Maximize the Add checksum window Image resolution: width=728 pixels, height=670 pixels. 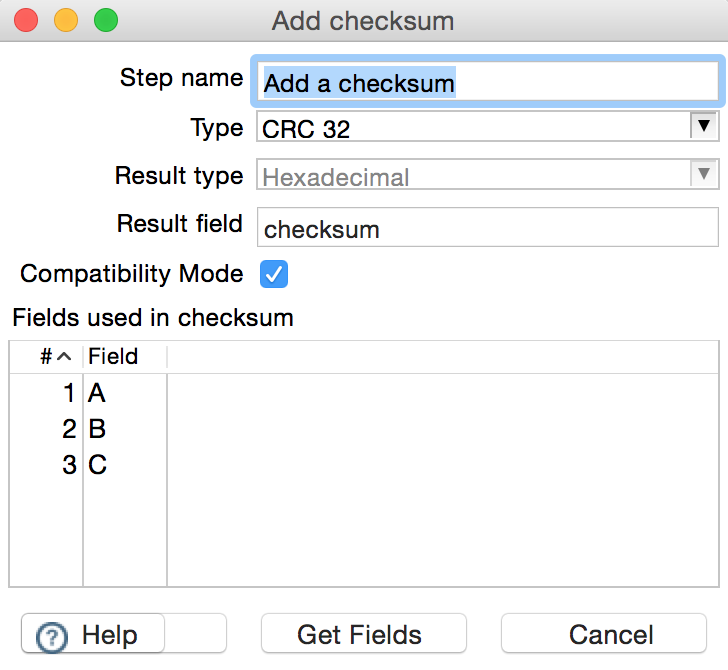(105, 20)
